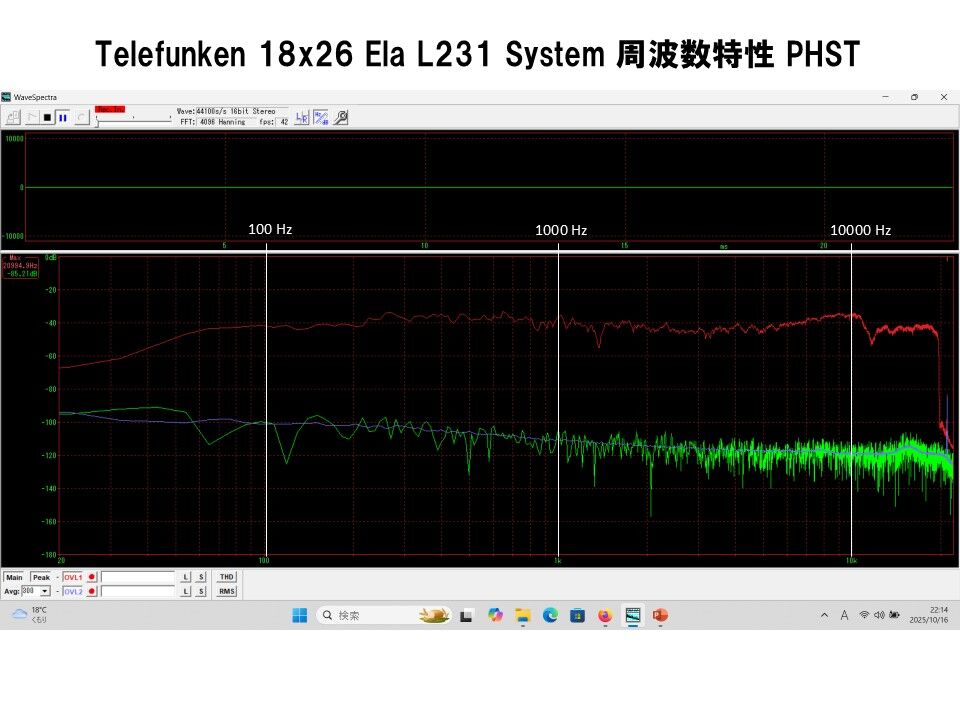Toggle the L/R channel display icon
Viewport: 960px width, 720px height.
click(302, 118)
